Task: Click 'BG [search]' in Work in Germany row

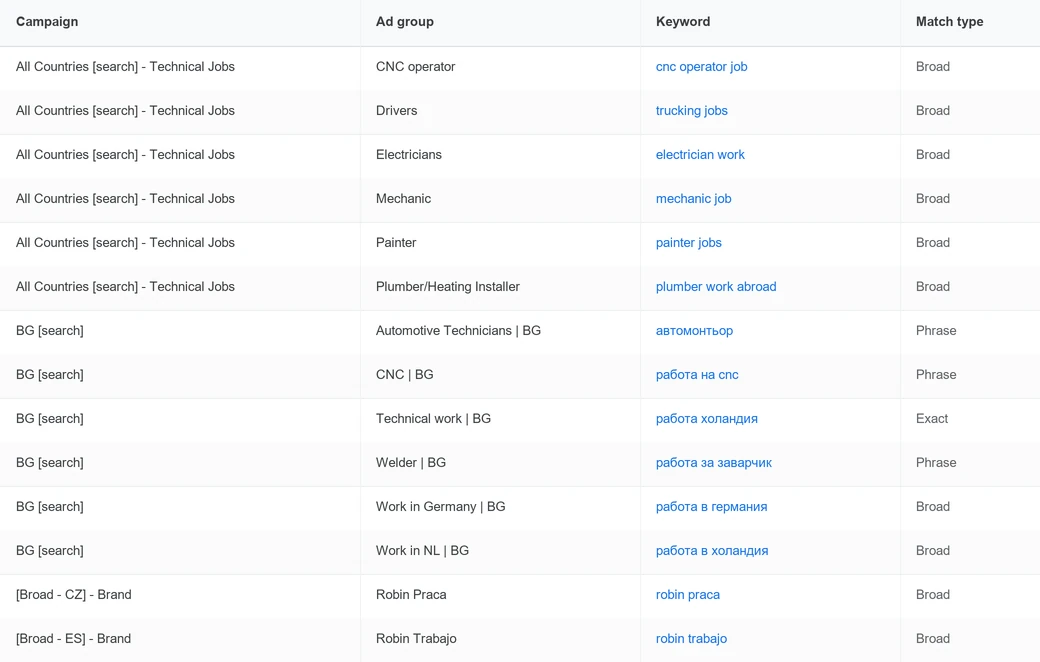Action: (x=50, y=506)
